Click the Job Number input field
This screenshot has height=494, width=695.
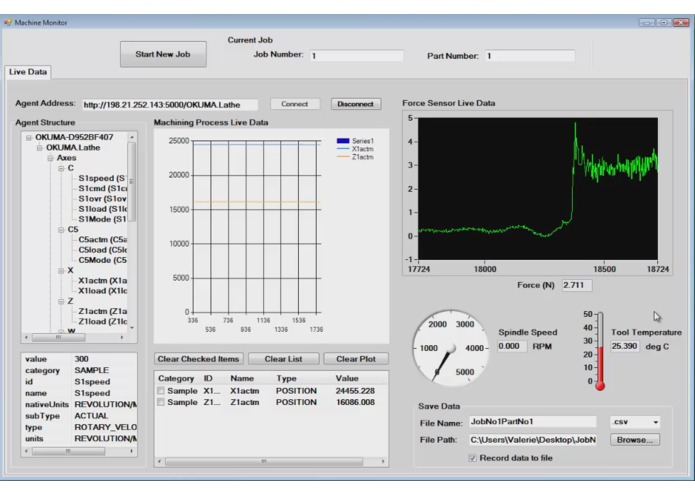(356, 56)
